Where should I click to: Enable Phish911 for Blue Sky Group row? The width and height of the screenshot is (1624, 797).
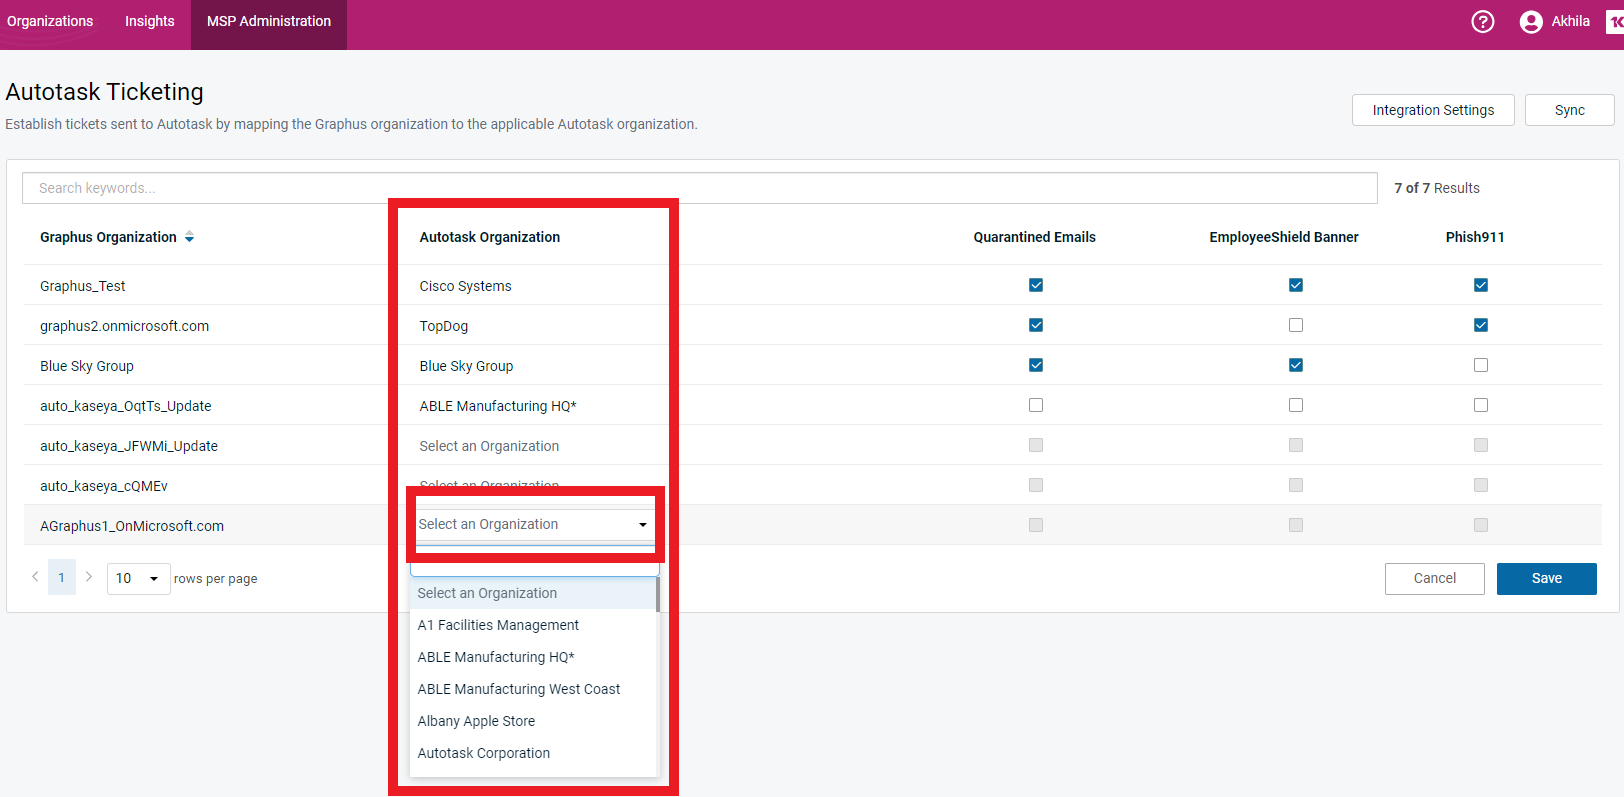point(1481,365)
